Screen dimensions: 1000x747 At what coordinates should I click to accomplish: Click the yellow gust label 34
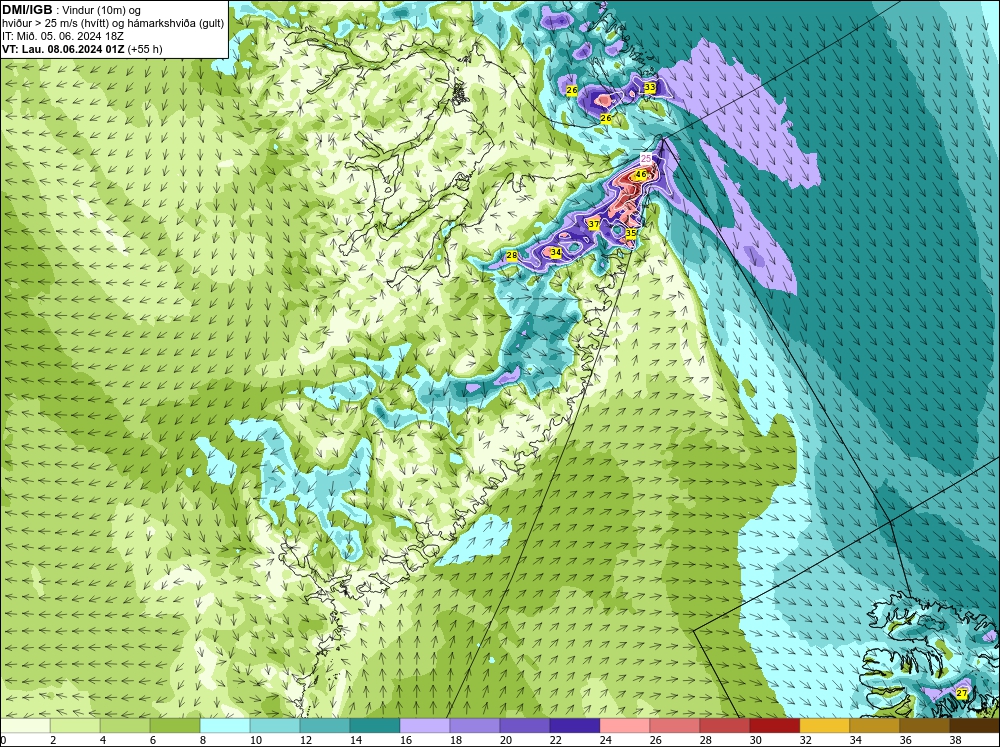tap(555, 253)
